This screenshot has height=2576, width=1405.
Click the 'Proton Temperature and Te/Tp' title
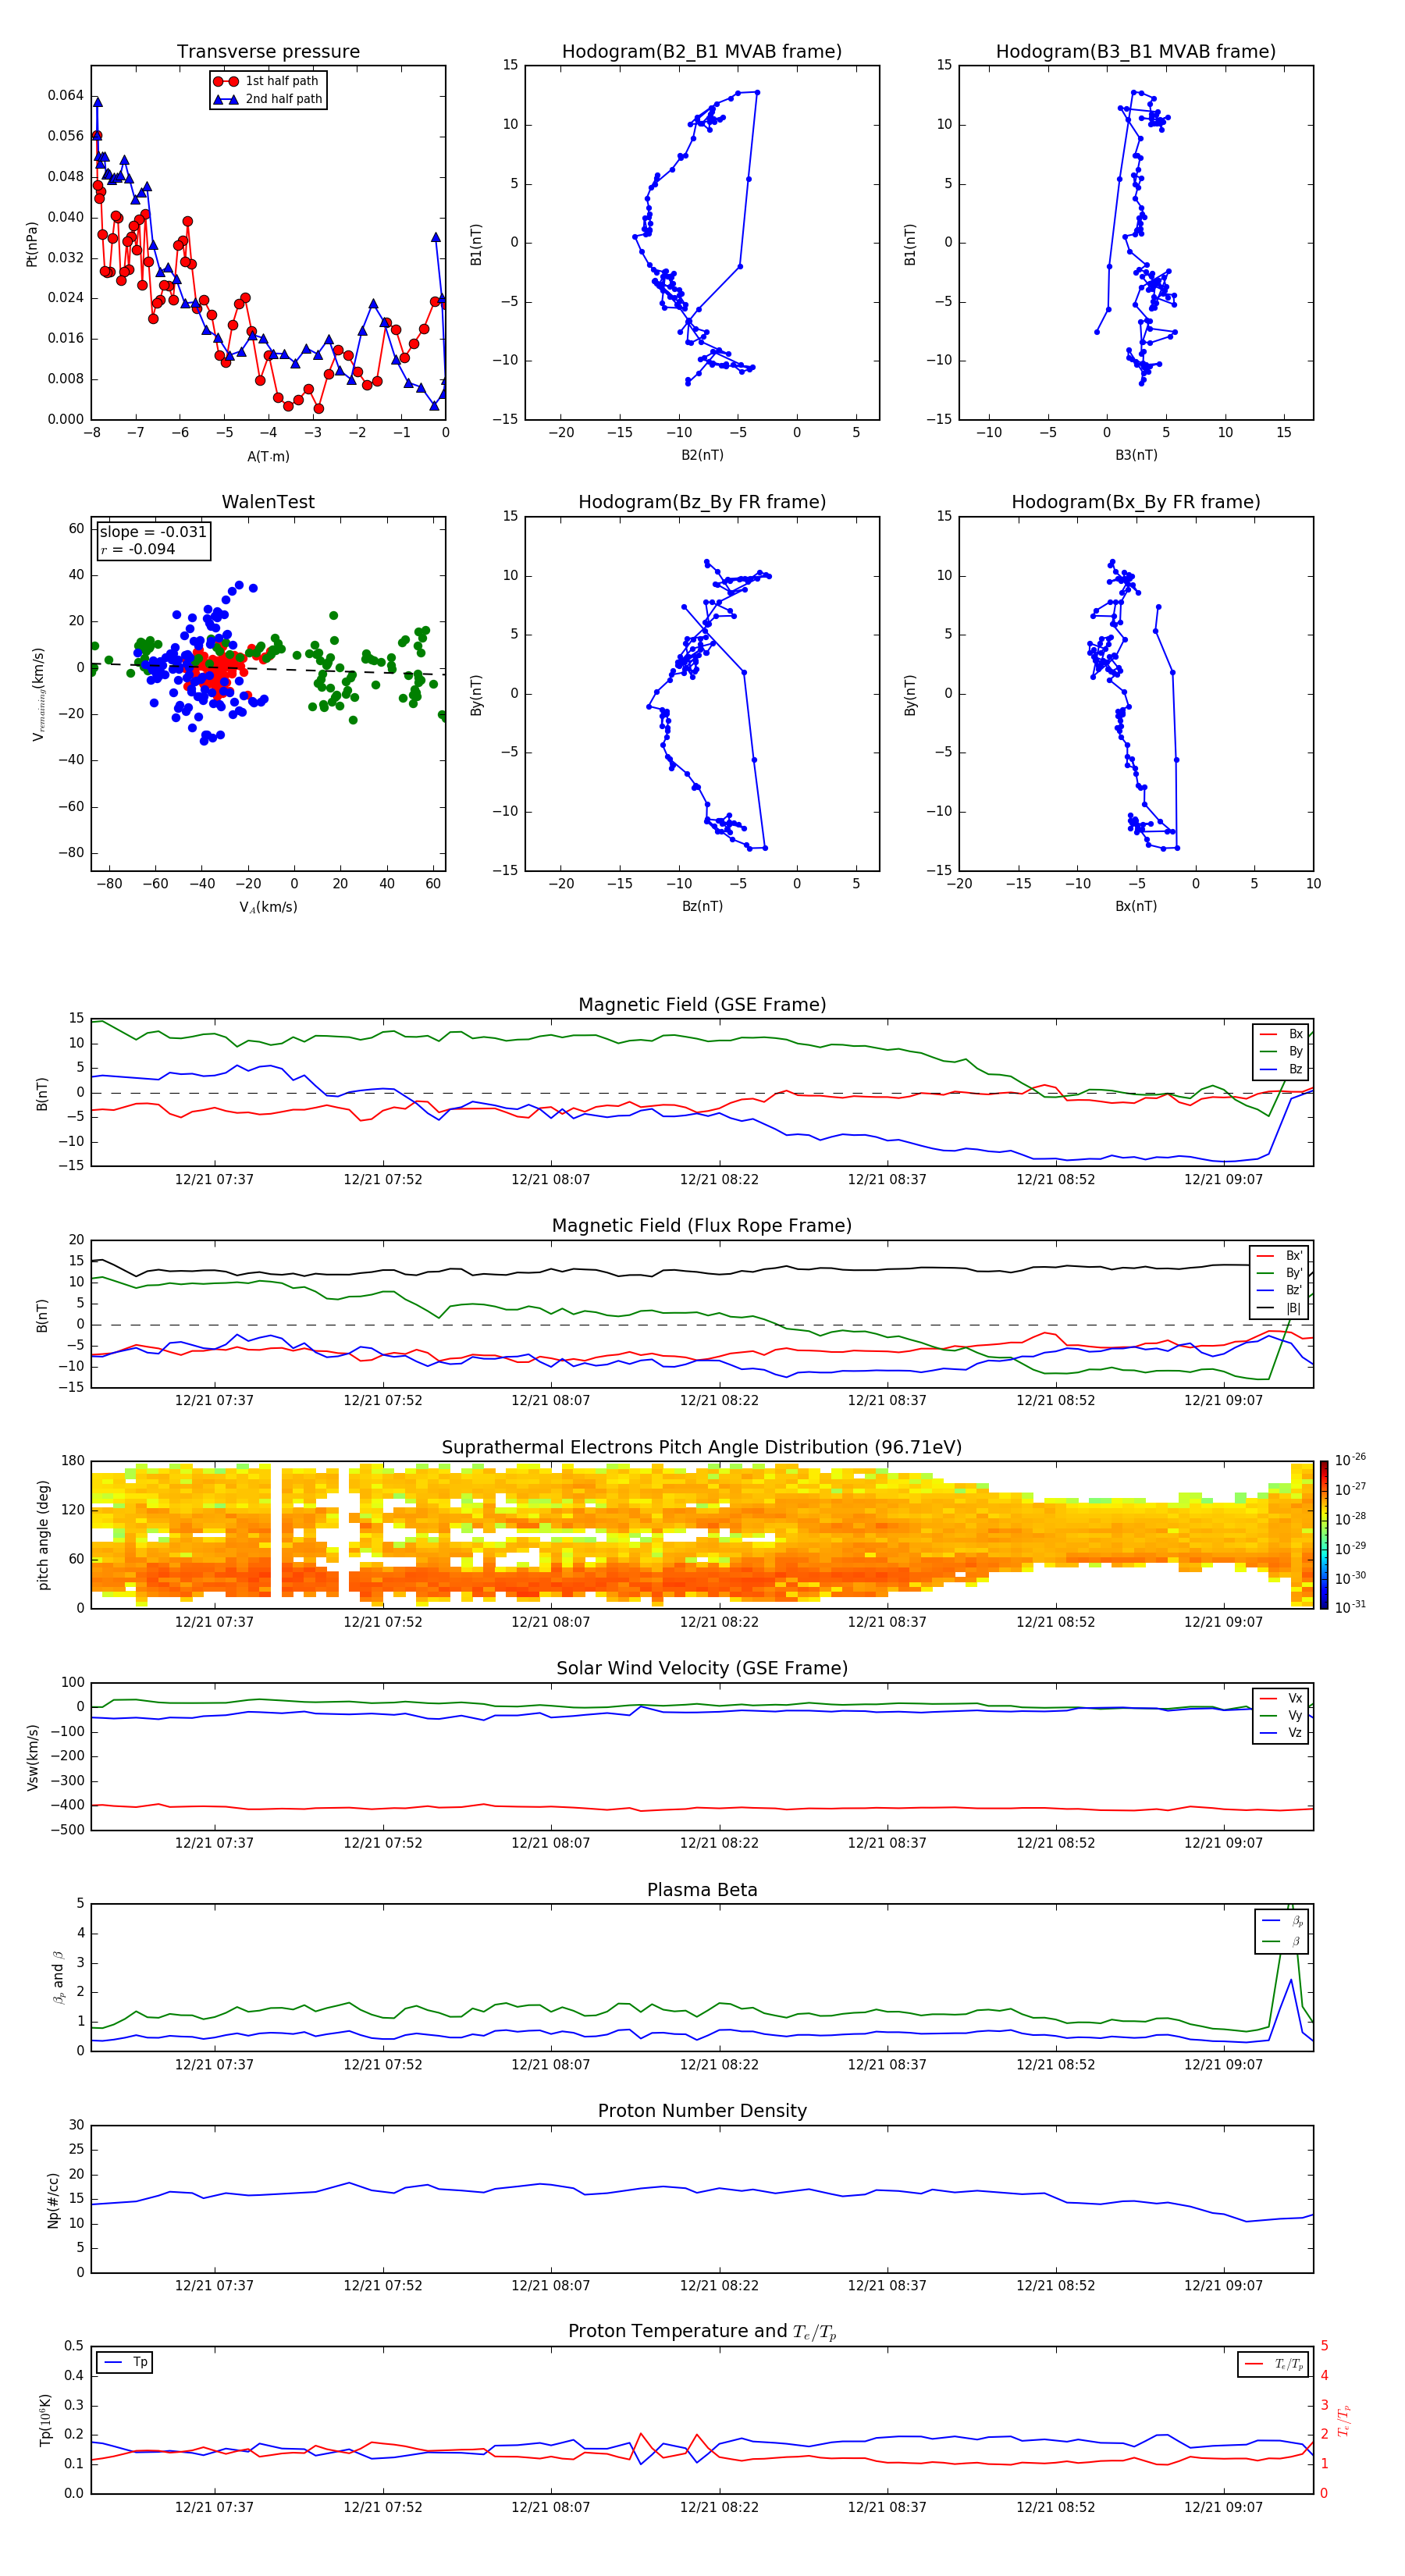pos(702,2332)
